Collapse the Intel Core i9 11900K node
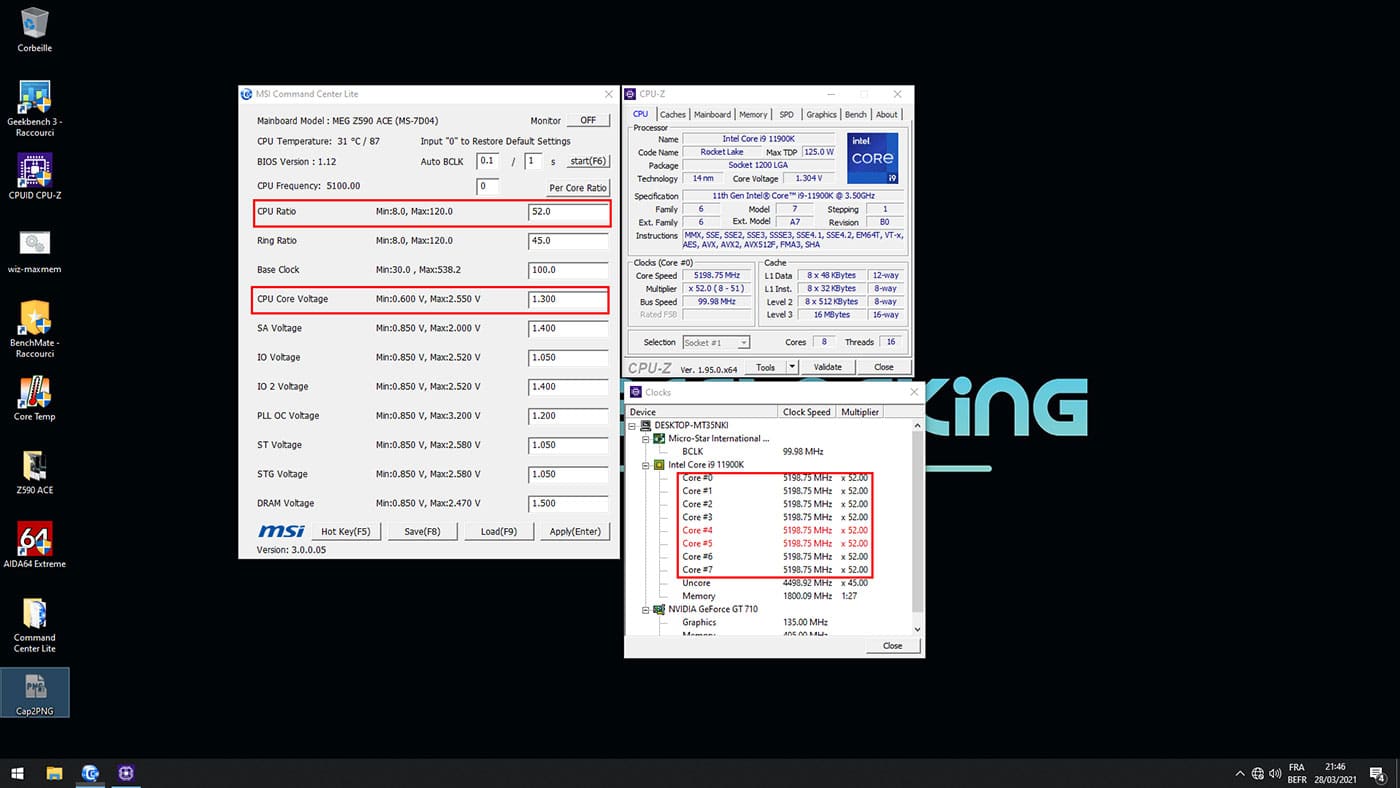1400x788 pixels. [645, 465]
